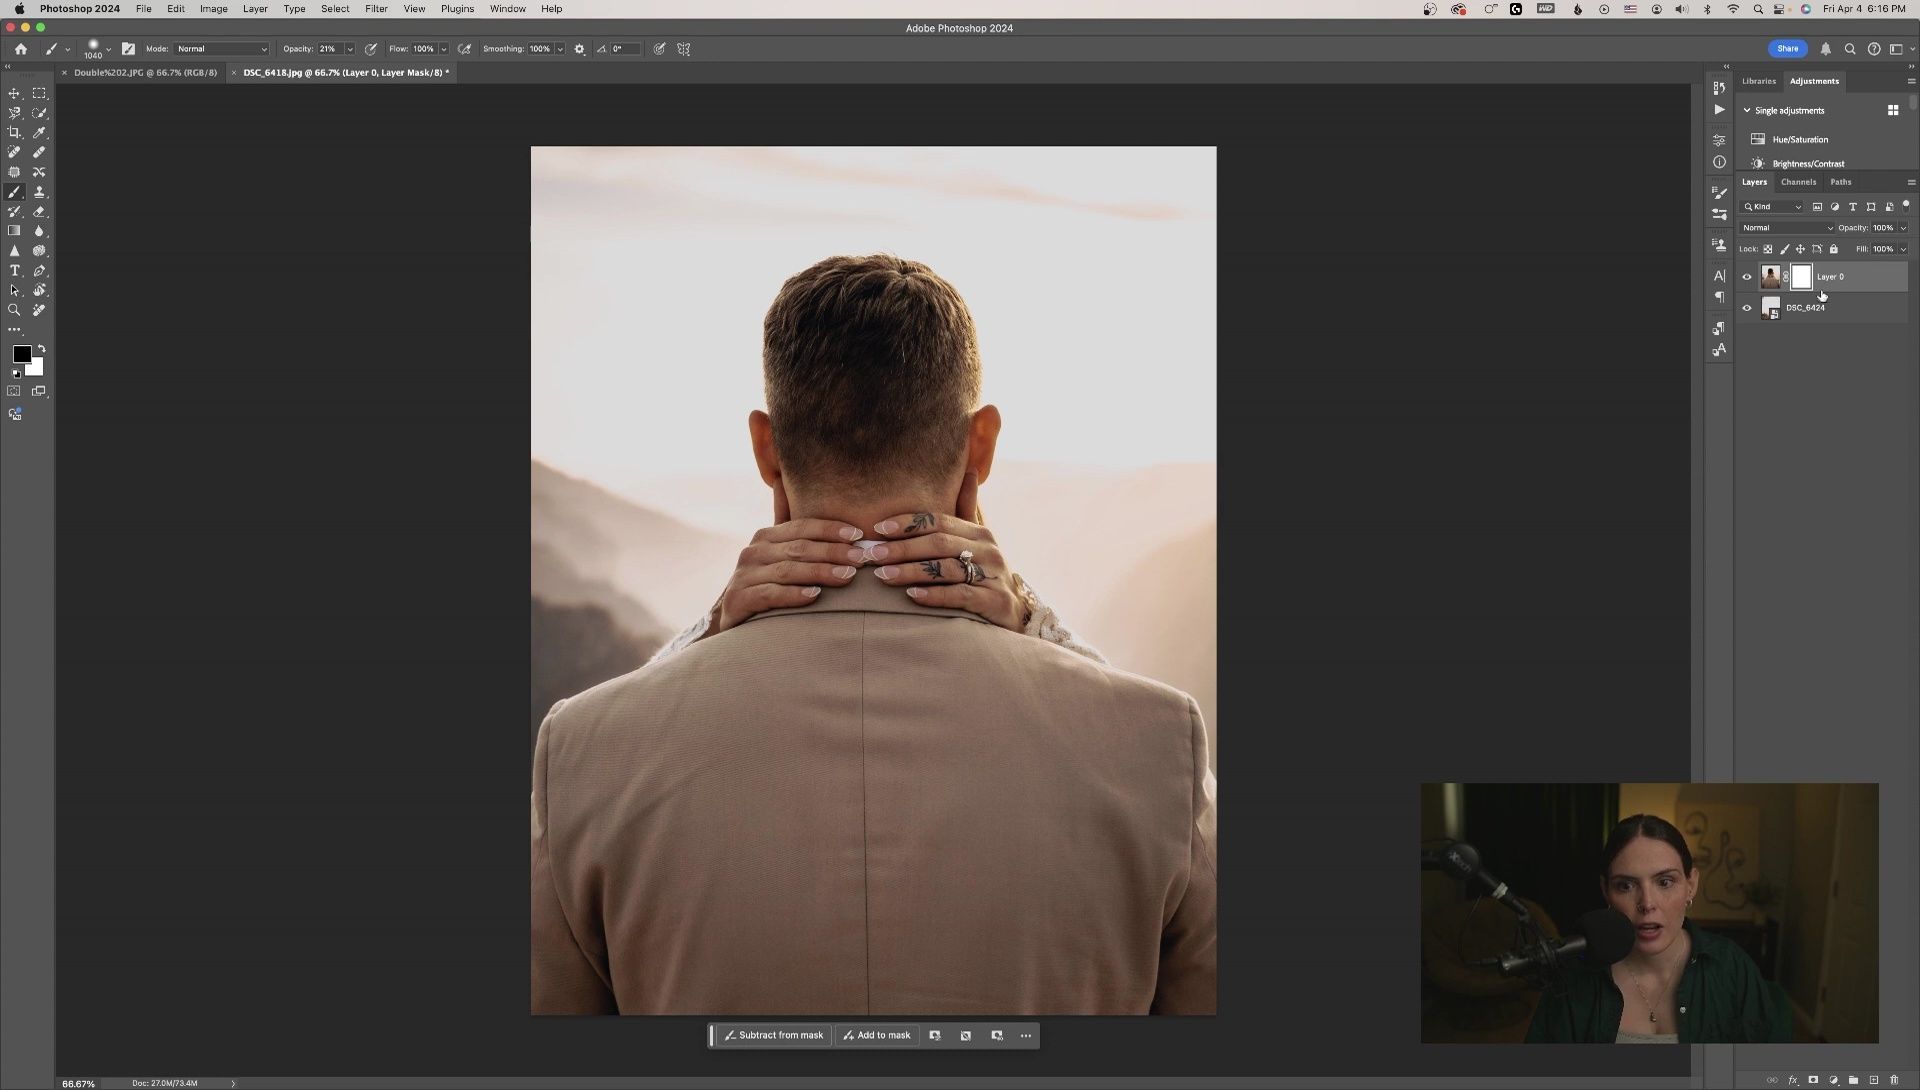Click Add to mask button
Screen dimensions: 1920x1090
coord(877,1036)
